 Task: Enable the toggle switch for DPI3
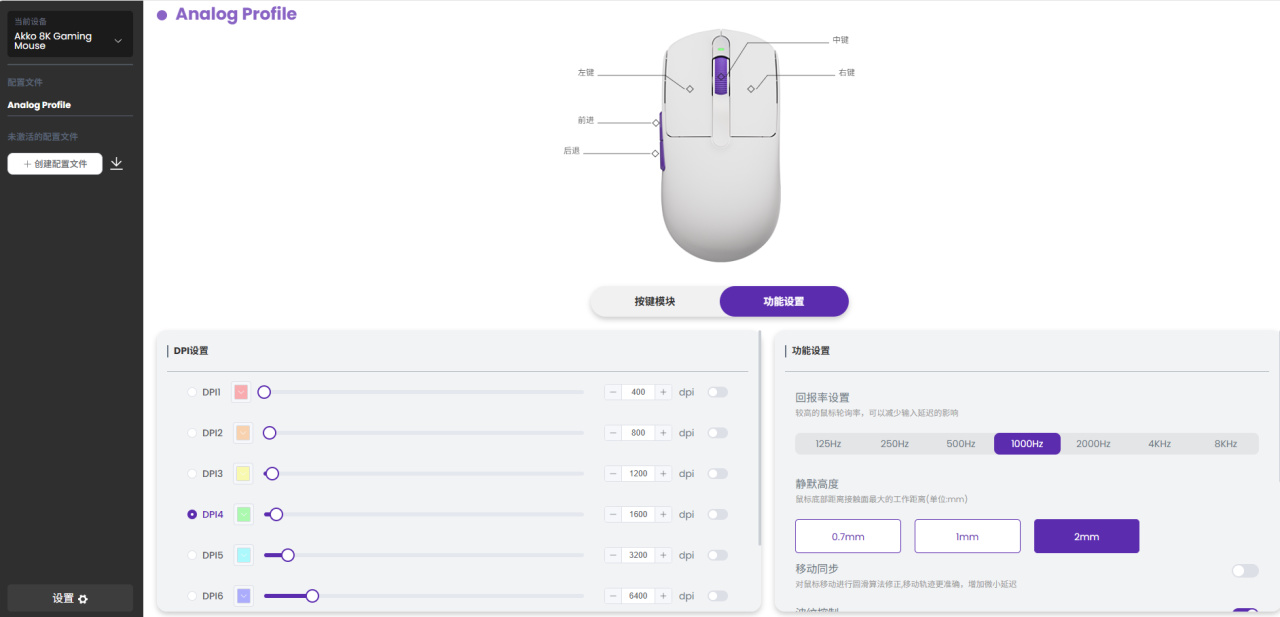[x=717, y=474]
